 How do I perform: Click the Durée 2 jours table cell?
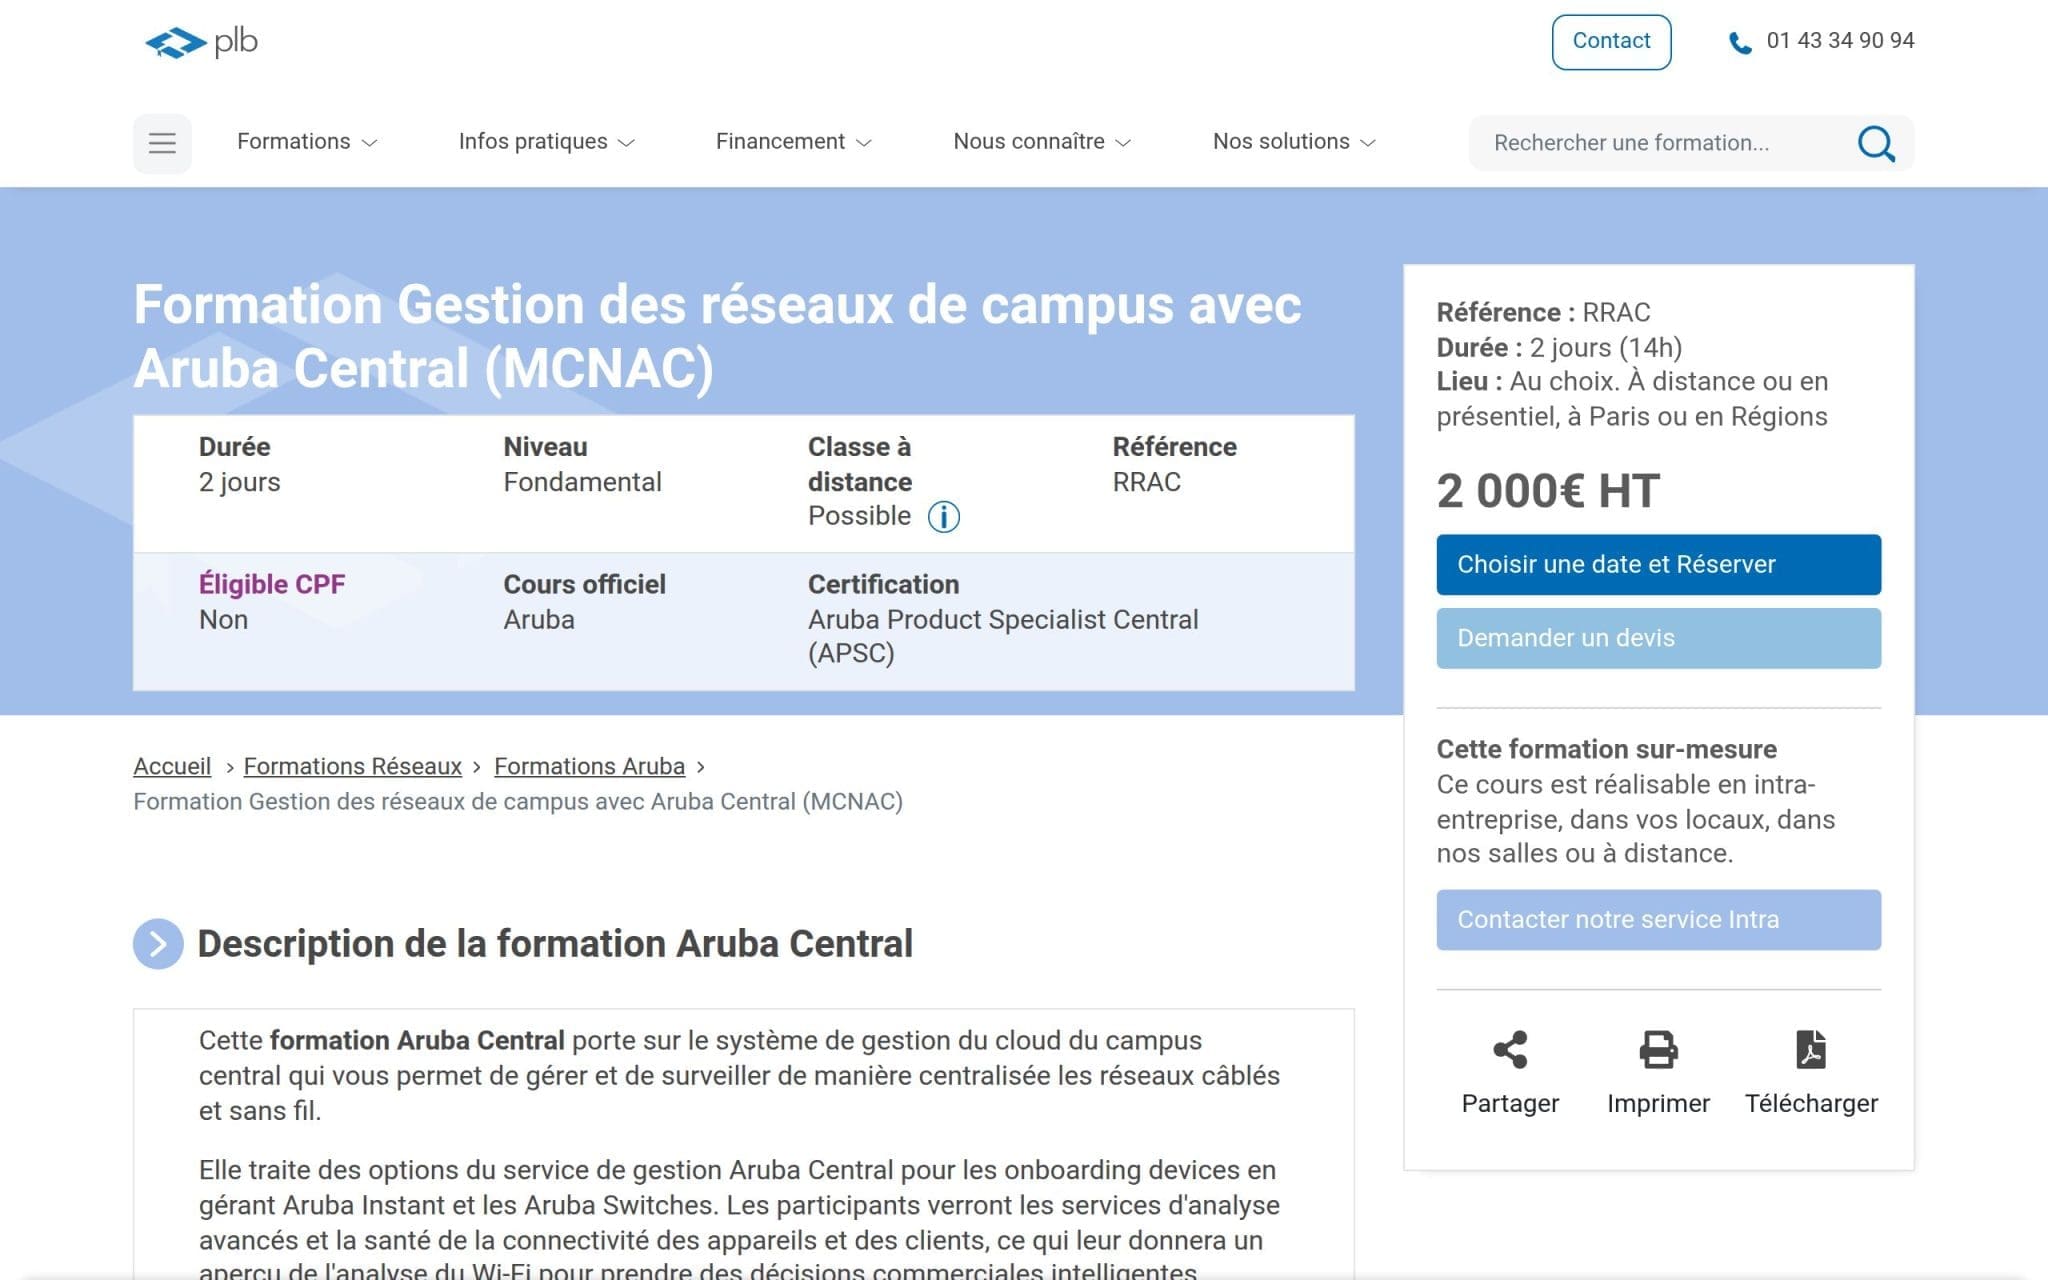[x=239, y=465]
